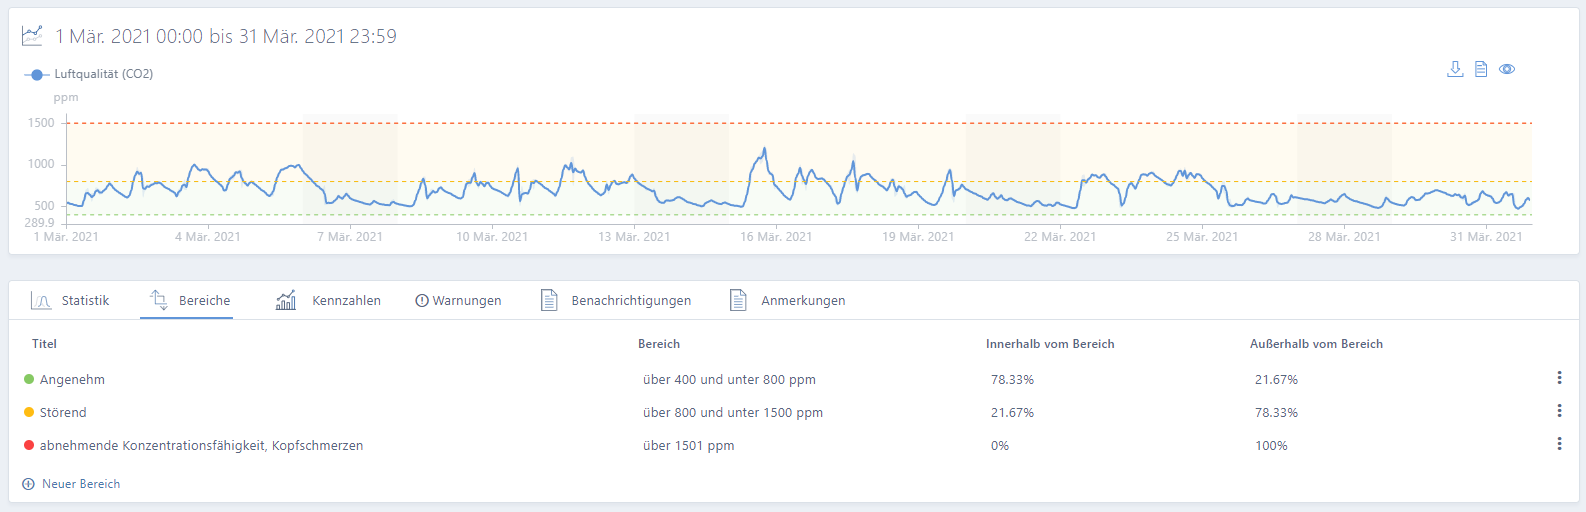Click the Innerhalb vom Bereich column header
This screenshot has height=512, width=1586.
(x=1050, y=344)
